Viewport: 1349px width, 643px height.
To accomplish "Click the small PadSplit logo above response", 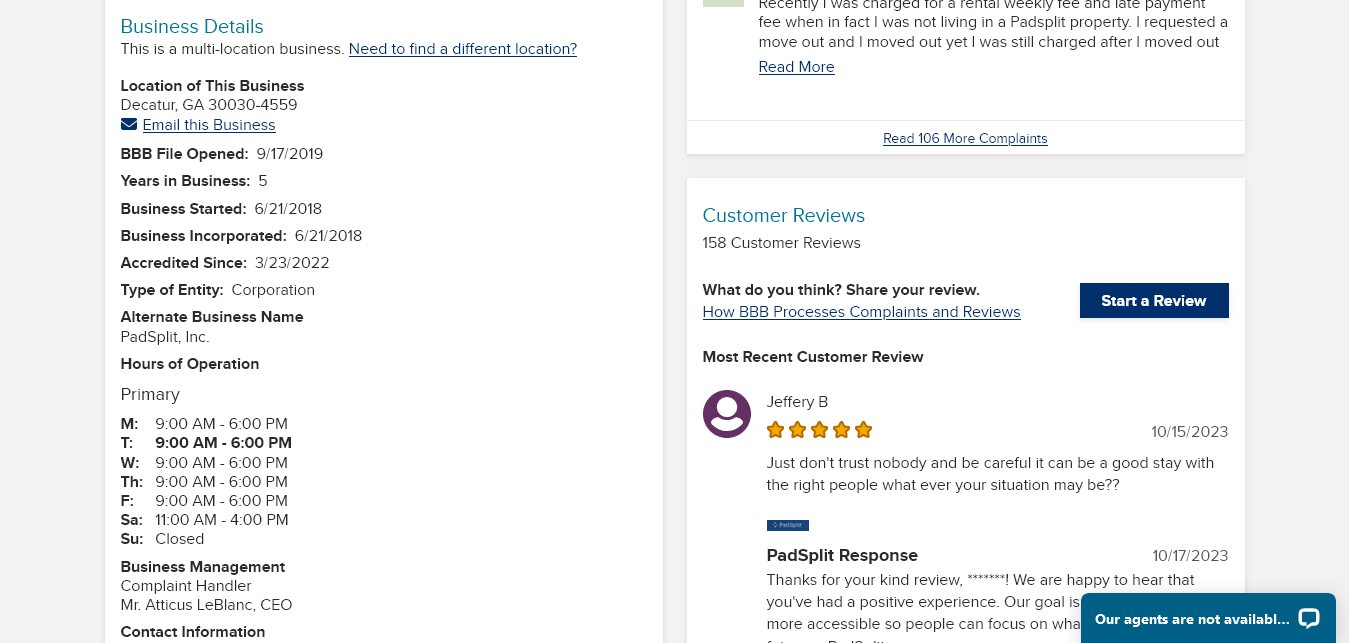I will (x=788, y=525).
